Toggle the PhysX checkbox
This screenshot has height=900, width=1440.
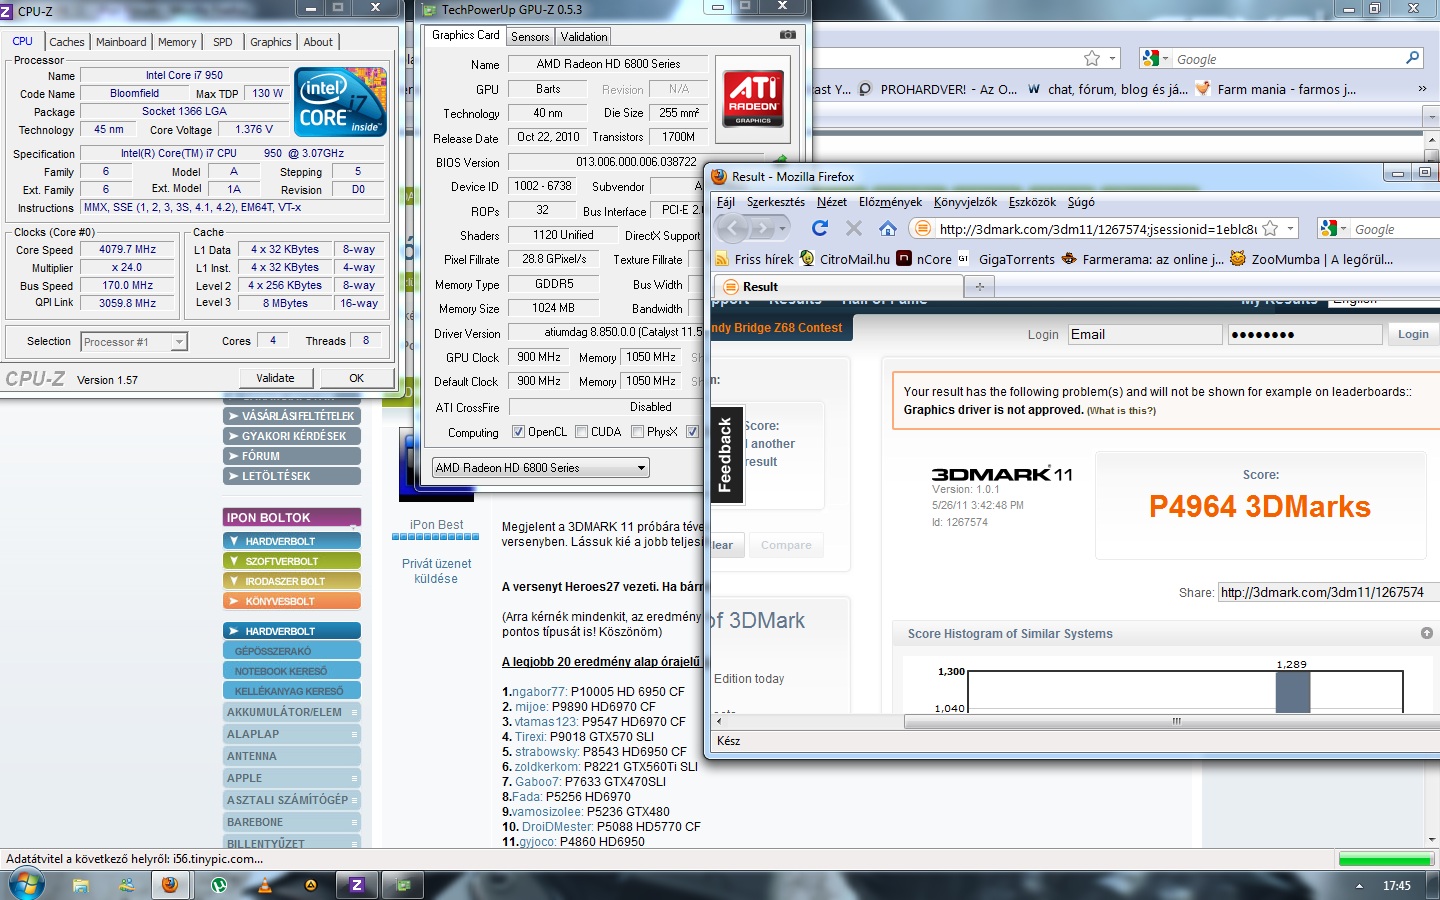pyautogui.click(x=637, y=432)
